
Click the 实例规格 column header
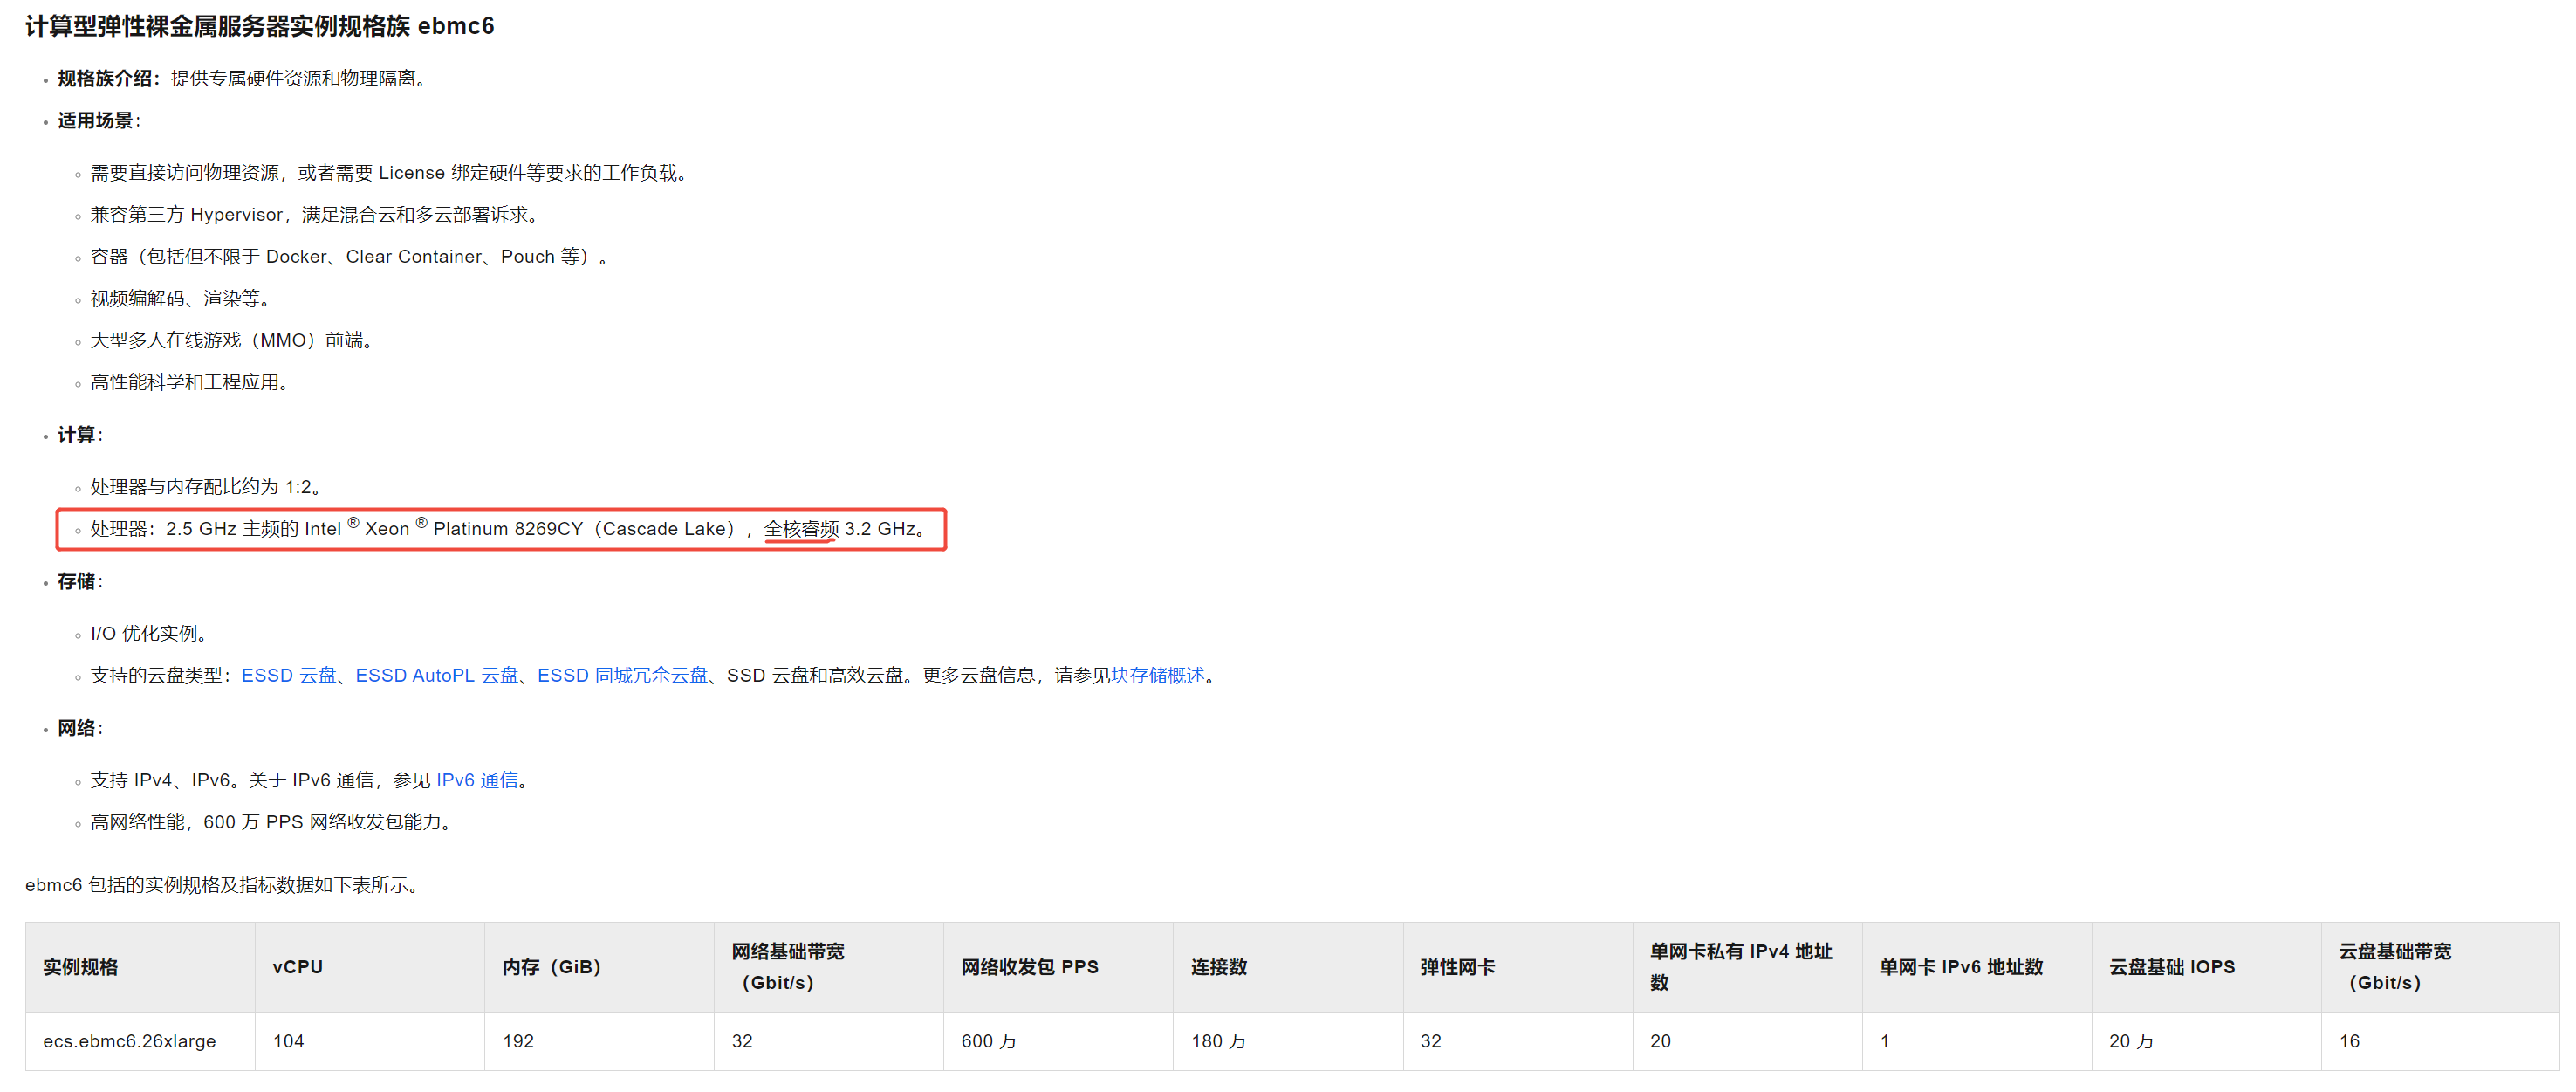81,967
